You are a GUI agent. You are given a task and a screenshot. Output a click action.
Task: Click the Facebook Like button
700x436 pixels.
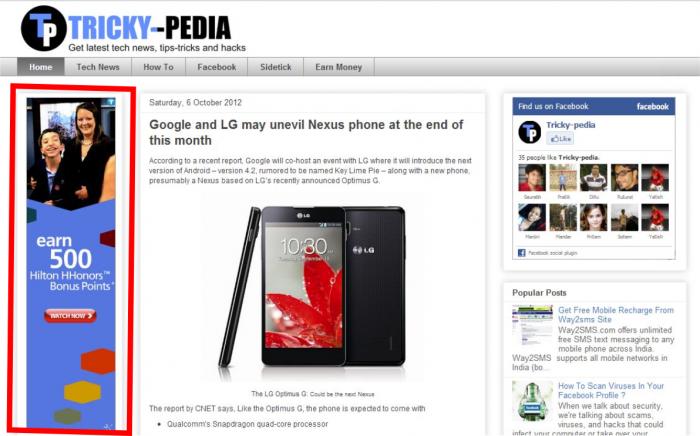[x=560, y=139]
